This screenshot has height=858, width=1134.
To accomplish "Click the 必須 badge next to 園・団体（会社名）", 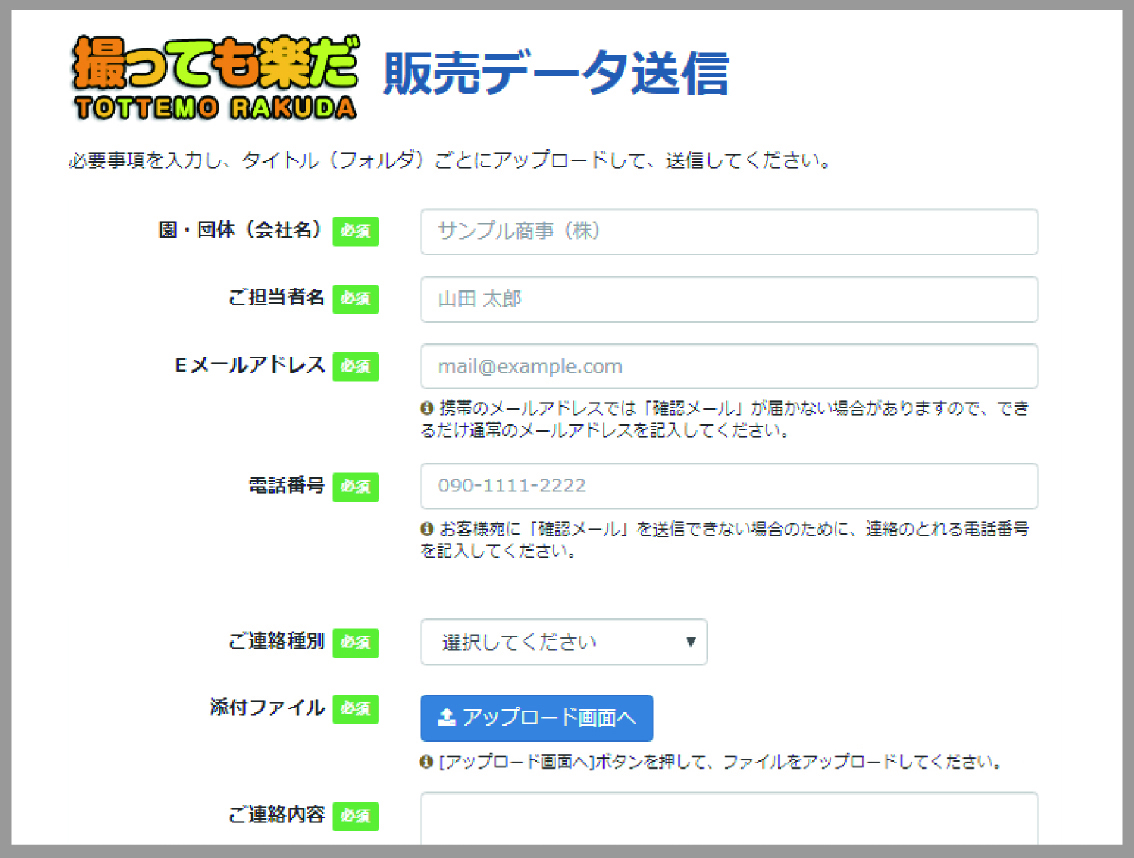I will tap(355, 231).
